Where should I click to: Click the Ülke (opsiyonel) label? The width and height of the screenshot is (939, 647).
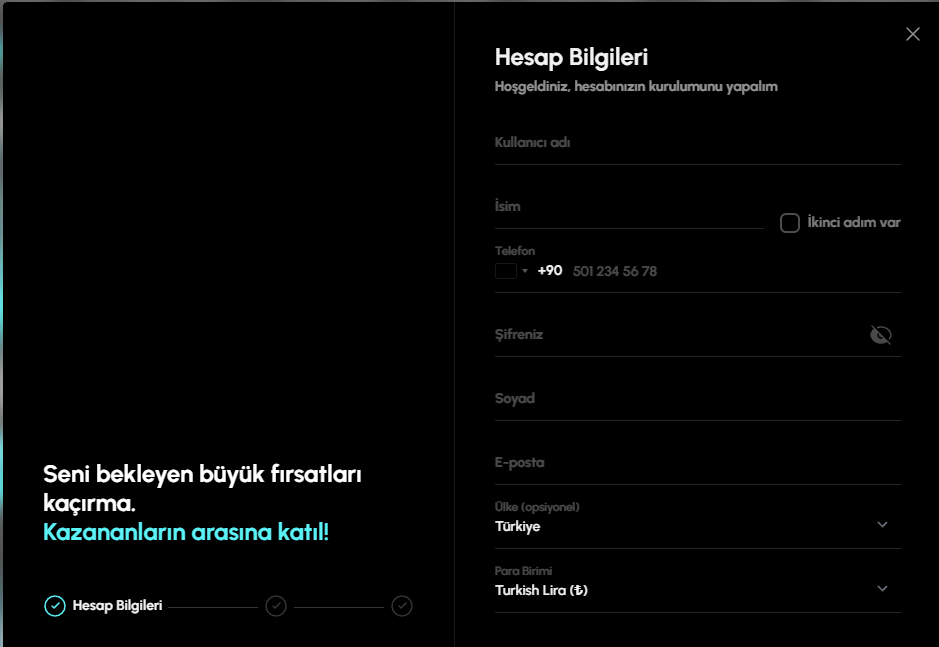click(537, 507)
